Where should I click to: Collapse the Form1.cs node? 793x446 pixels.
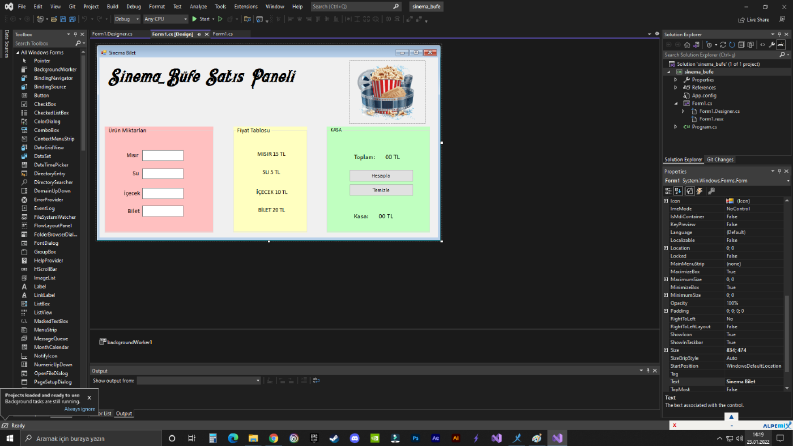pyautogui.click(x=676, y=104)
